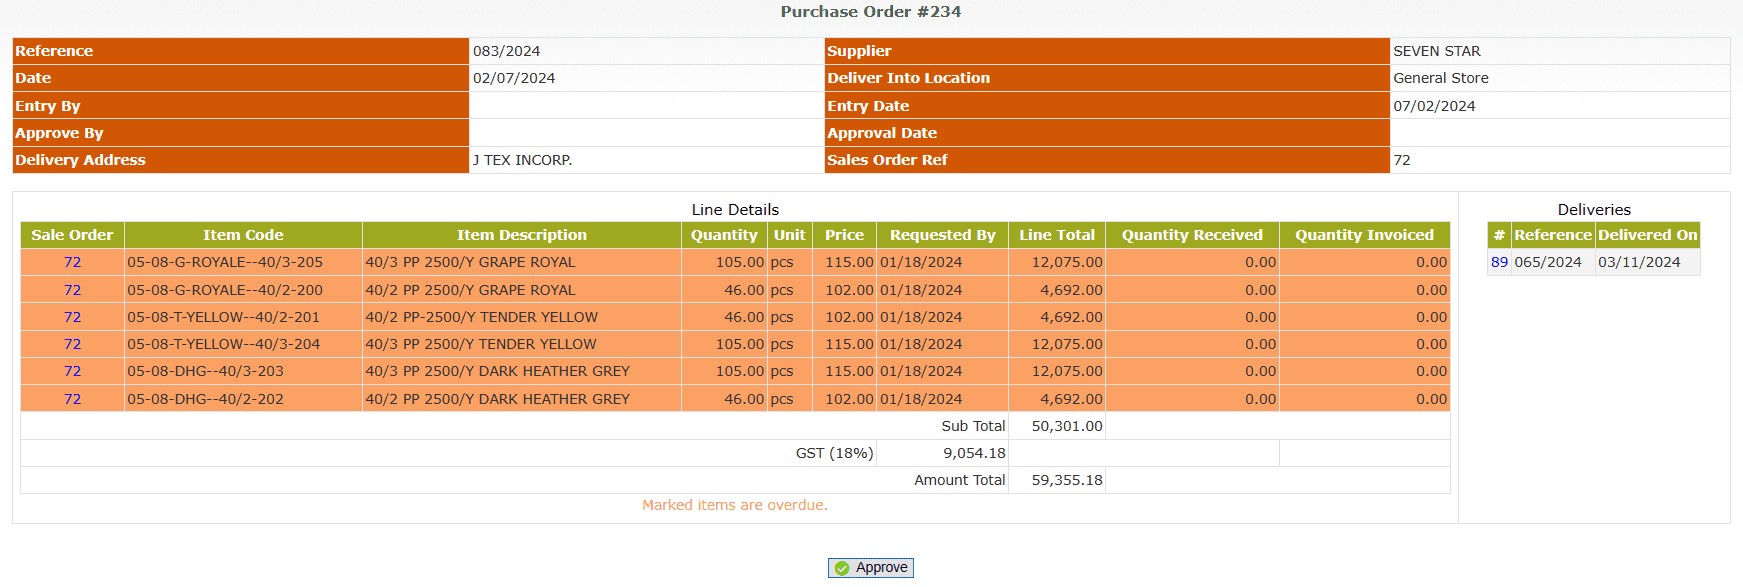
Task: Open delivery number 89 link
Action: (1499, 262)
